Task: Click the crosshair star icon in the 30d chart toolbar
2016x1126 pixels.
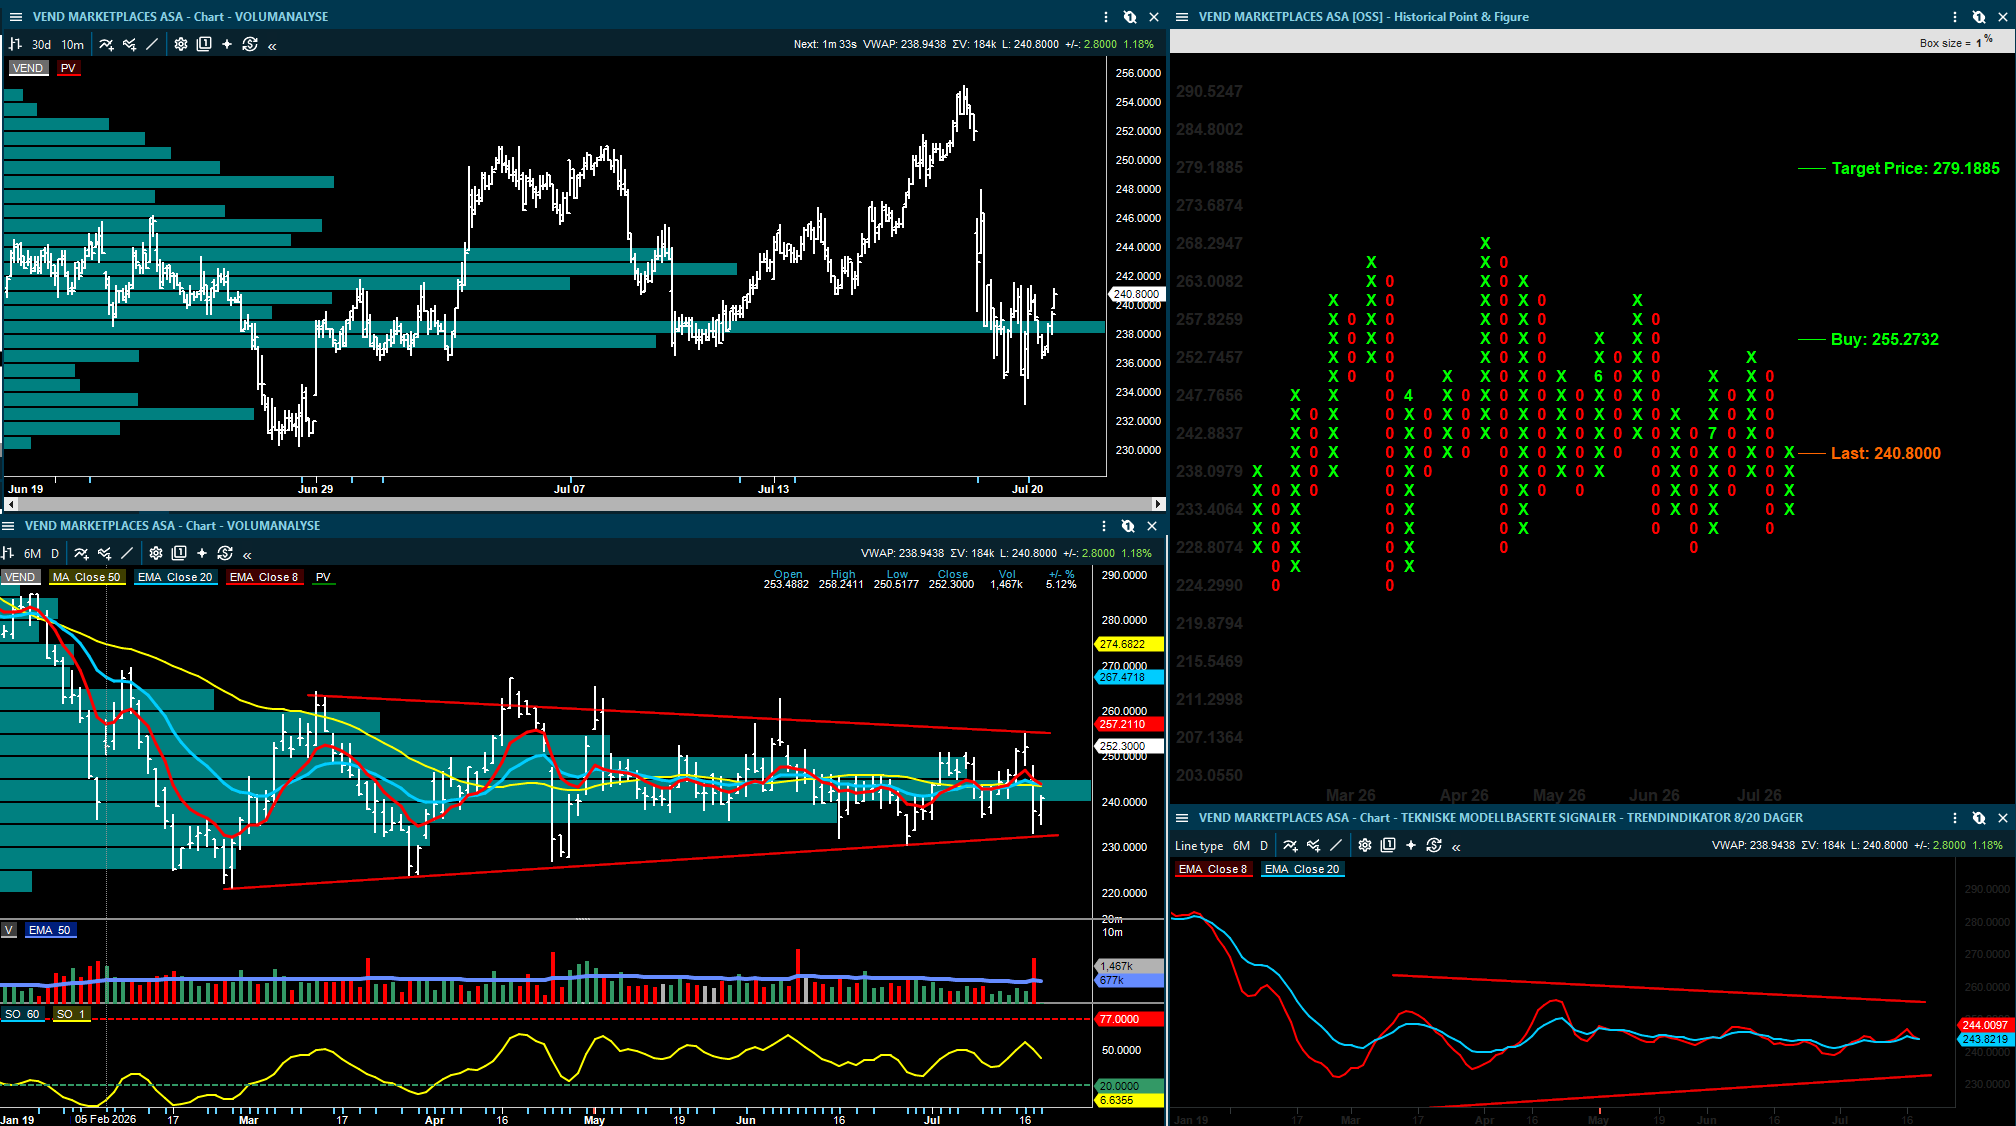Action: (x=227, y=44)
